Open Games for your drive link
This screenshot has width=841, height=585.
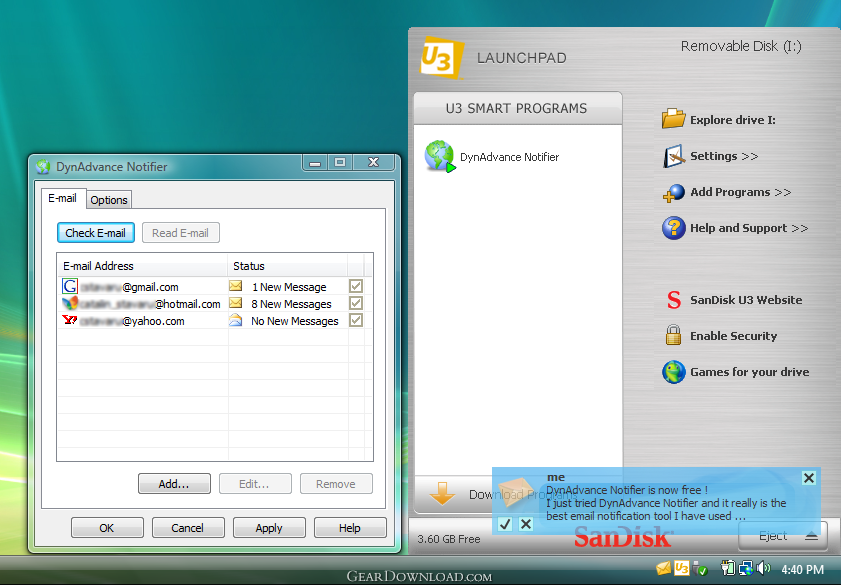tap(749, 372)
